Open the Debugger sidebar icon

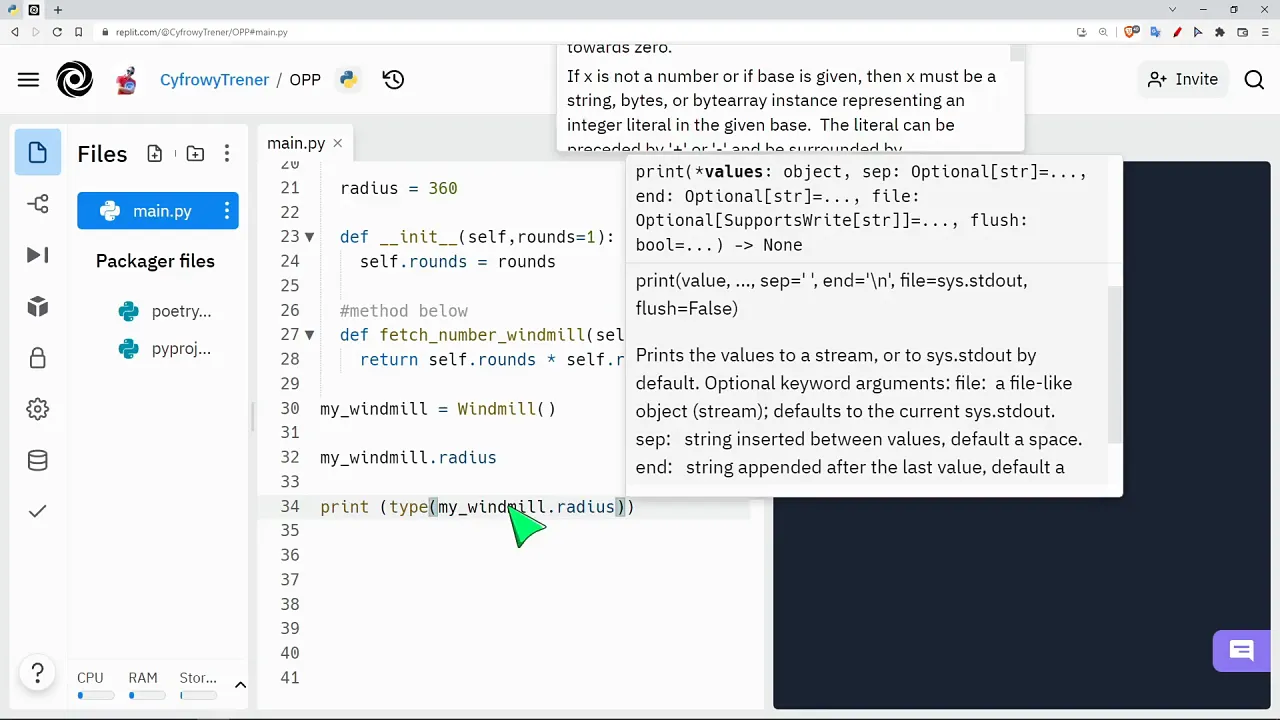tap(38, 255)
